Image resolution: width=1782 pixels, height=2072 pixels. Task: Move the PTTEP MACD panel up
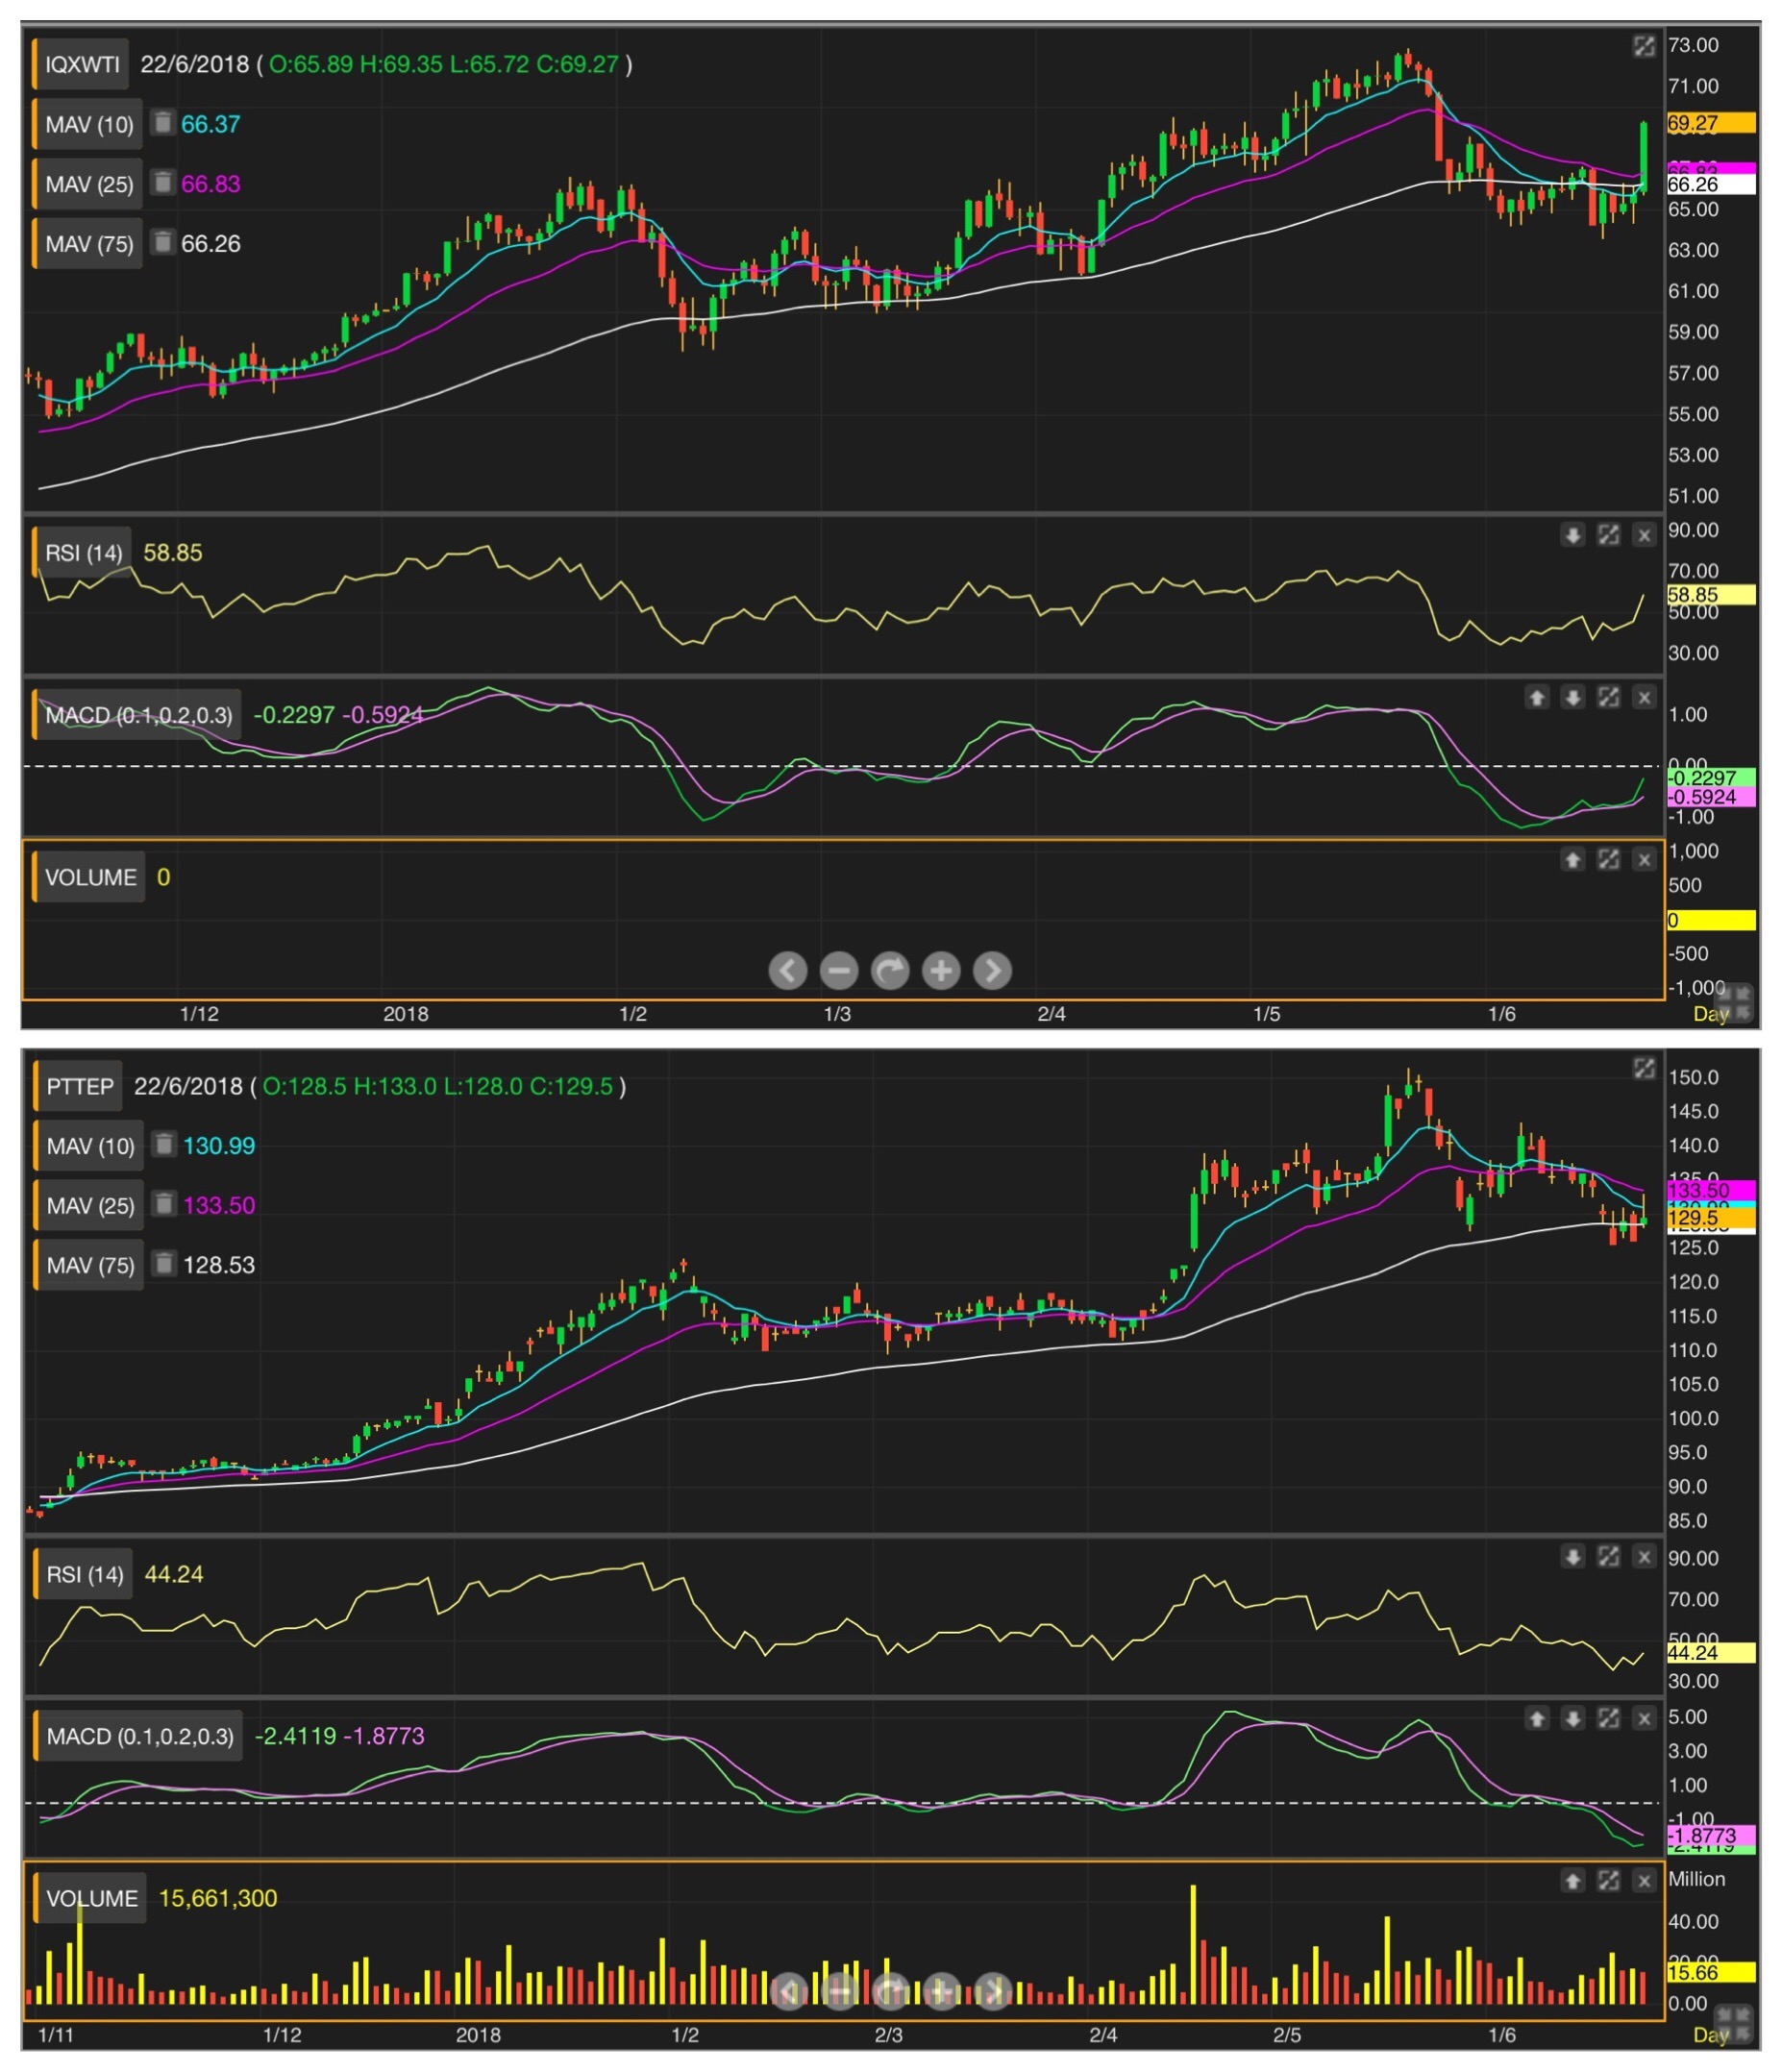(1537, 1718)
